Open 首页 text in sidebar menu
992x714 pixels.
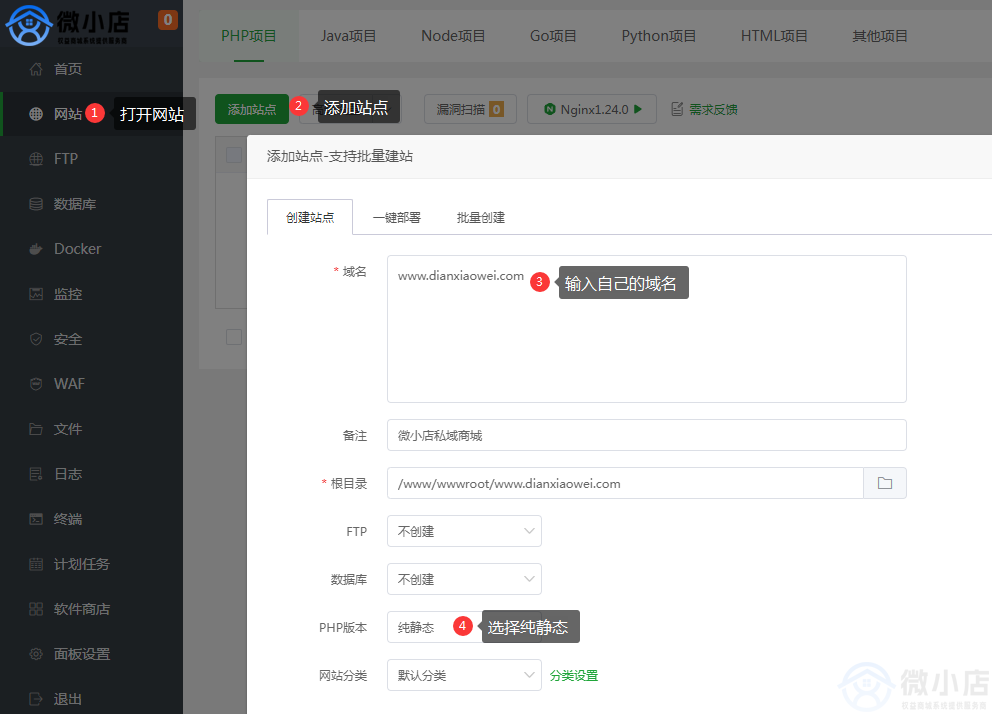click(68, 69)
